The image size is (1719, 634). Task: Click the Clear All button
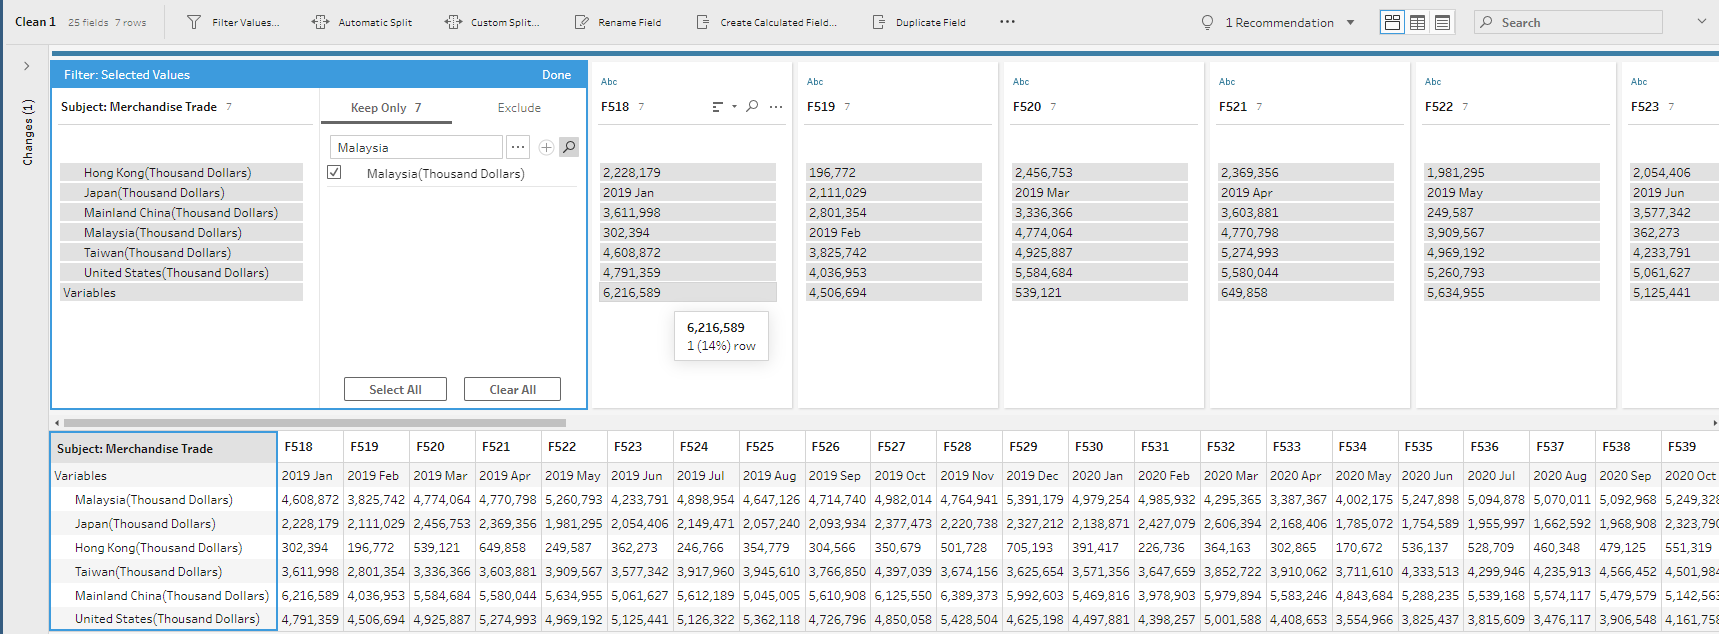(x=512, y=390)
